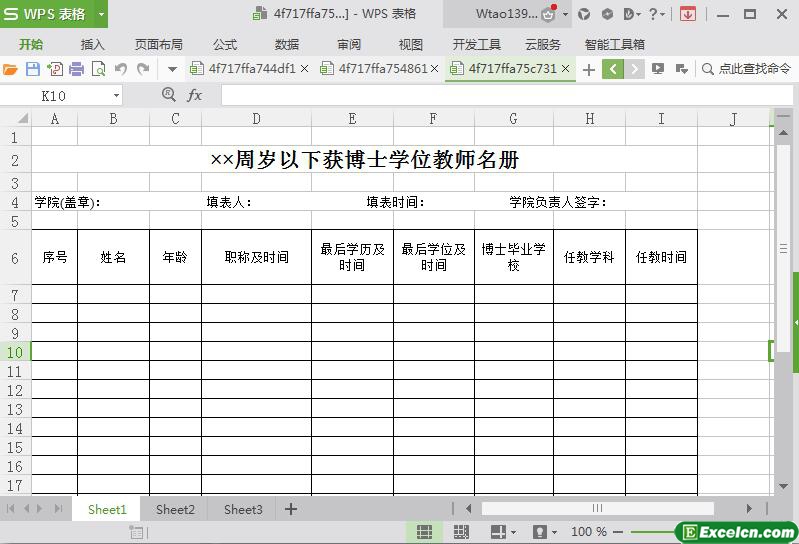799x544 pixels.
Task: Open the tab list dropdown icon
Action: (x=681, y=69)
